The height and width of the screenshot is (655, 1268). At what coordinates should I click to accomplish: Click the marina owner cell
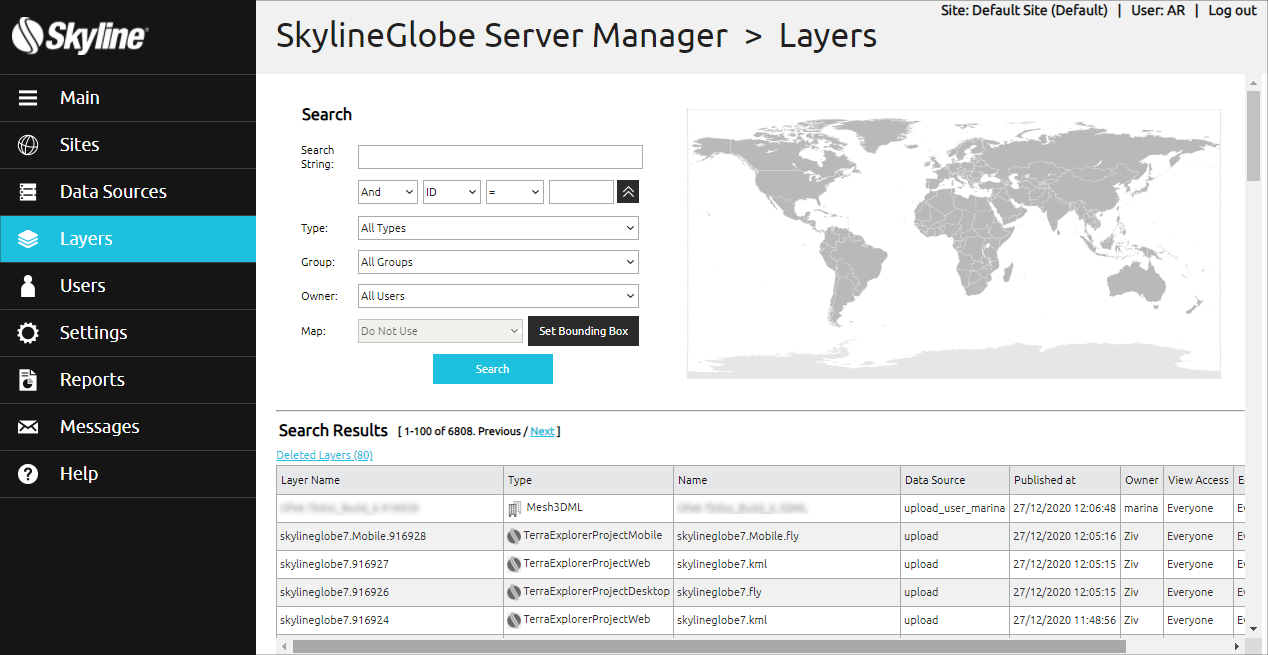(x=1141, y=508)
